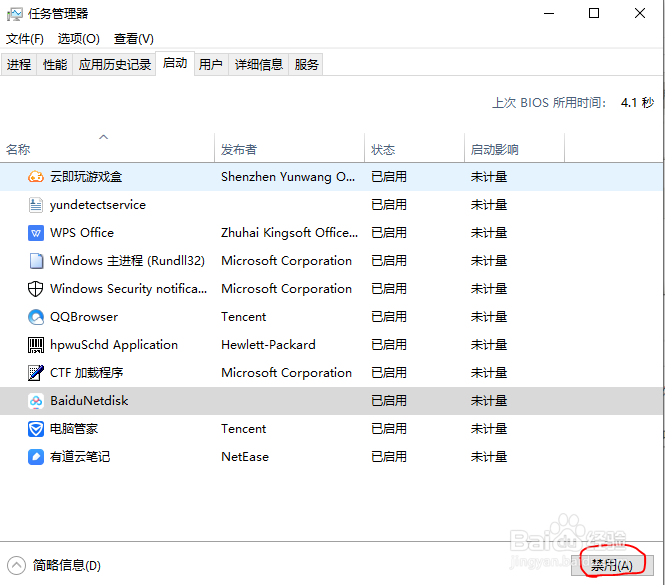This screenshot has height=585, width=665.
Task: Switch to the 进程 tab
Action: 19,64
